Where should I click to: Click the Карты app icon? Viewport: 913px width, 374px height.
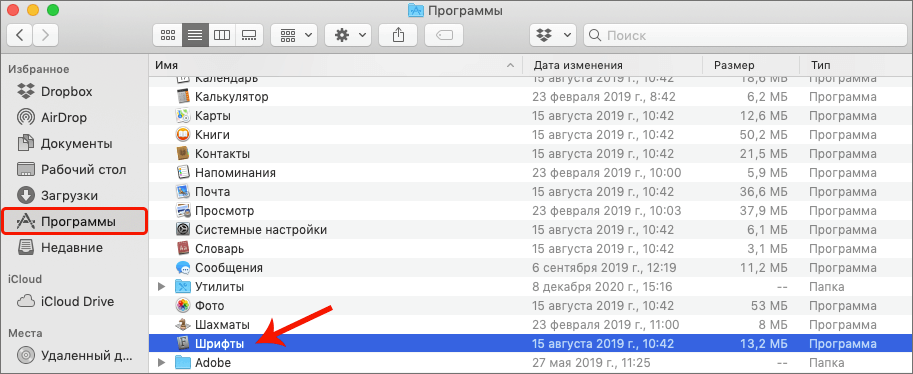(183, 115)
